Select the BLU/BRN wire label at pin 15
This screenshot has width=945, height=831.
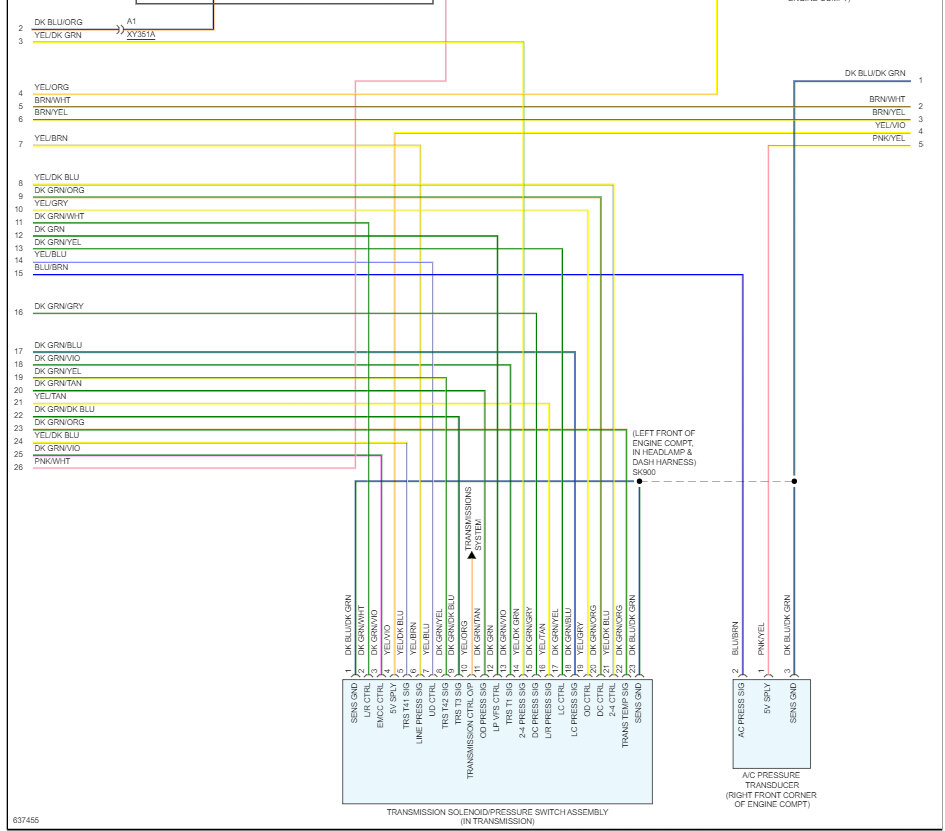[51, 268]
